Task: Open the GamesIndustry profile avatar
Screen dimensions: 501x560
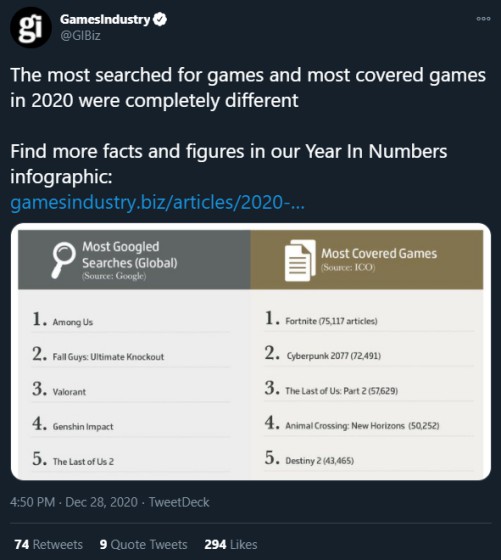Action: point(31,28)
